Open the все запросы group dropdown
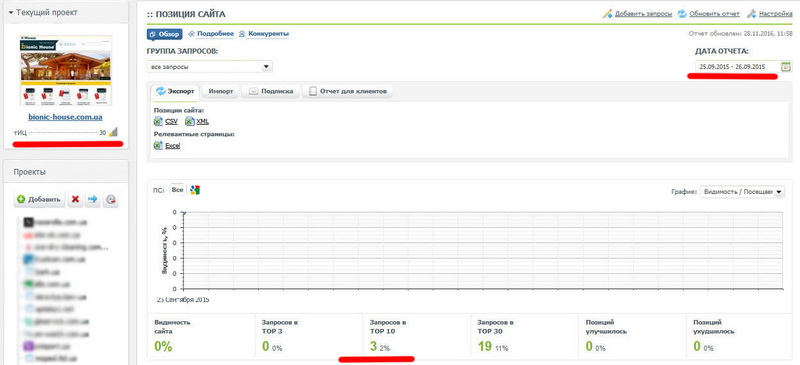800x365 pixels. [210, 67]
